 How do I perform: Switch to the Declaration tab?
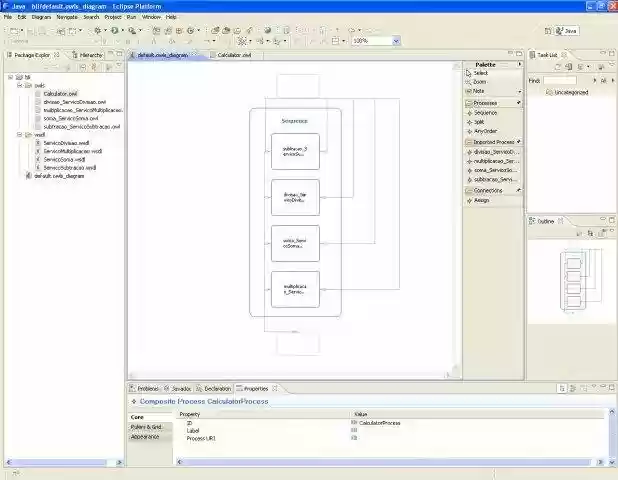tap(214, 389)
